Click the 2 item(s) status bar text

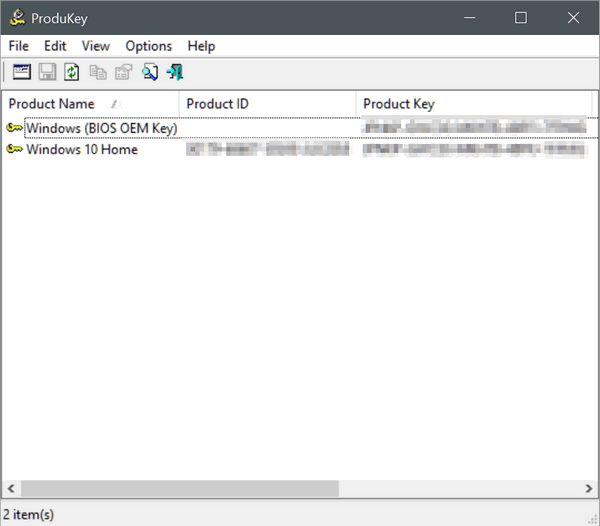pyautogui.click(x=29, y=515)
